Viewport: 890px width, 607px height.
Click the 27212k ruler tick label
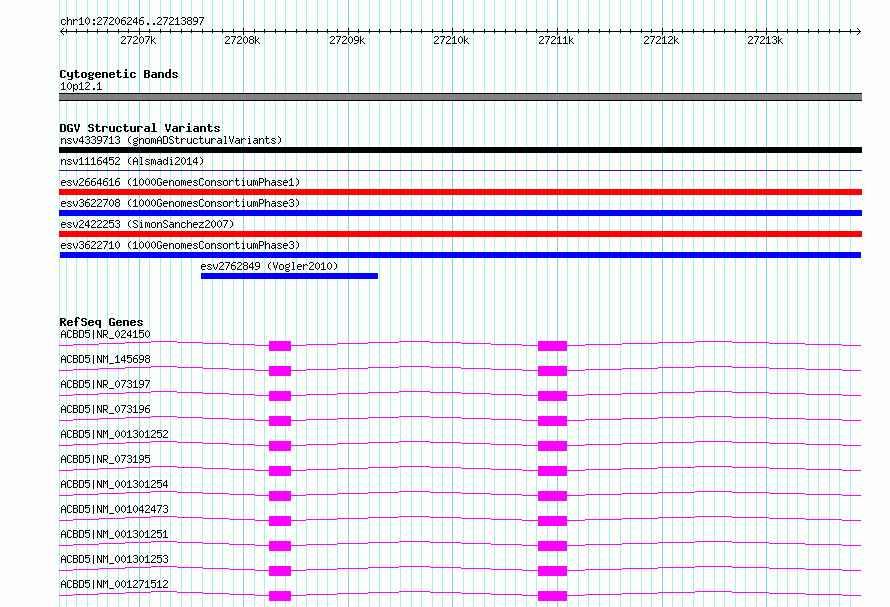point(661,40)
